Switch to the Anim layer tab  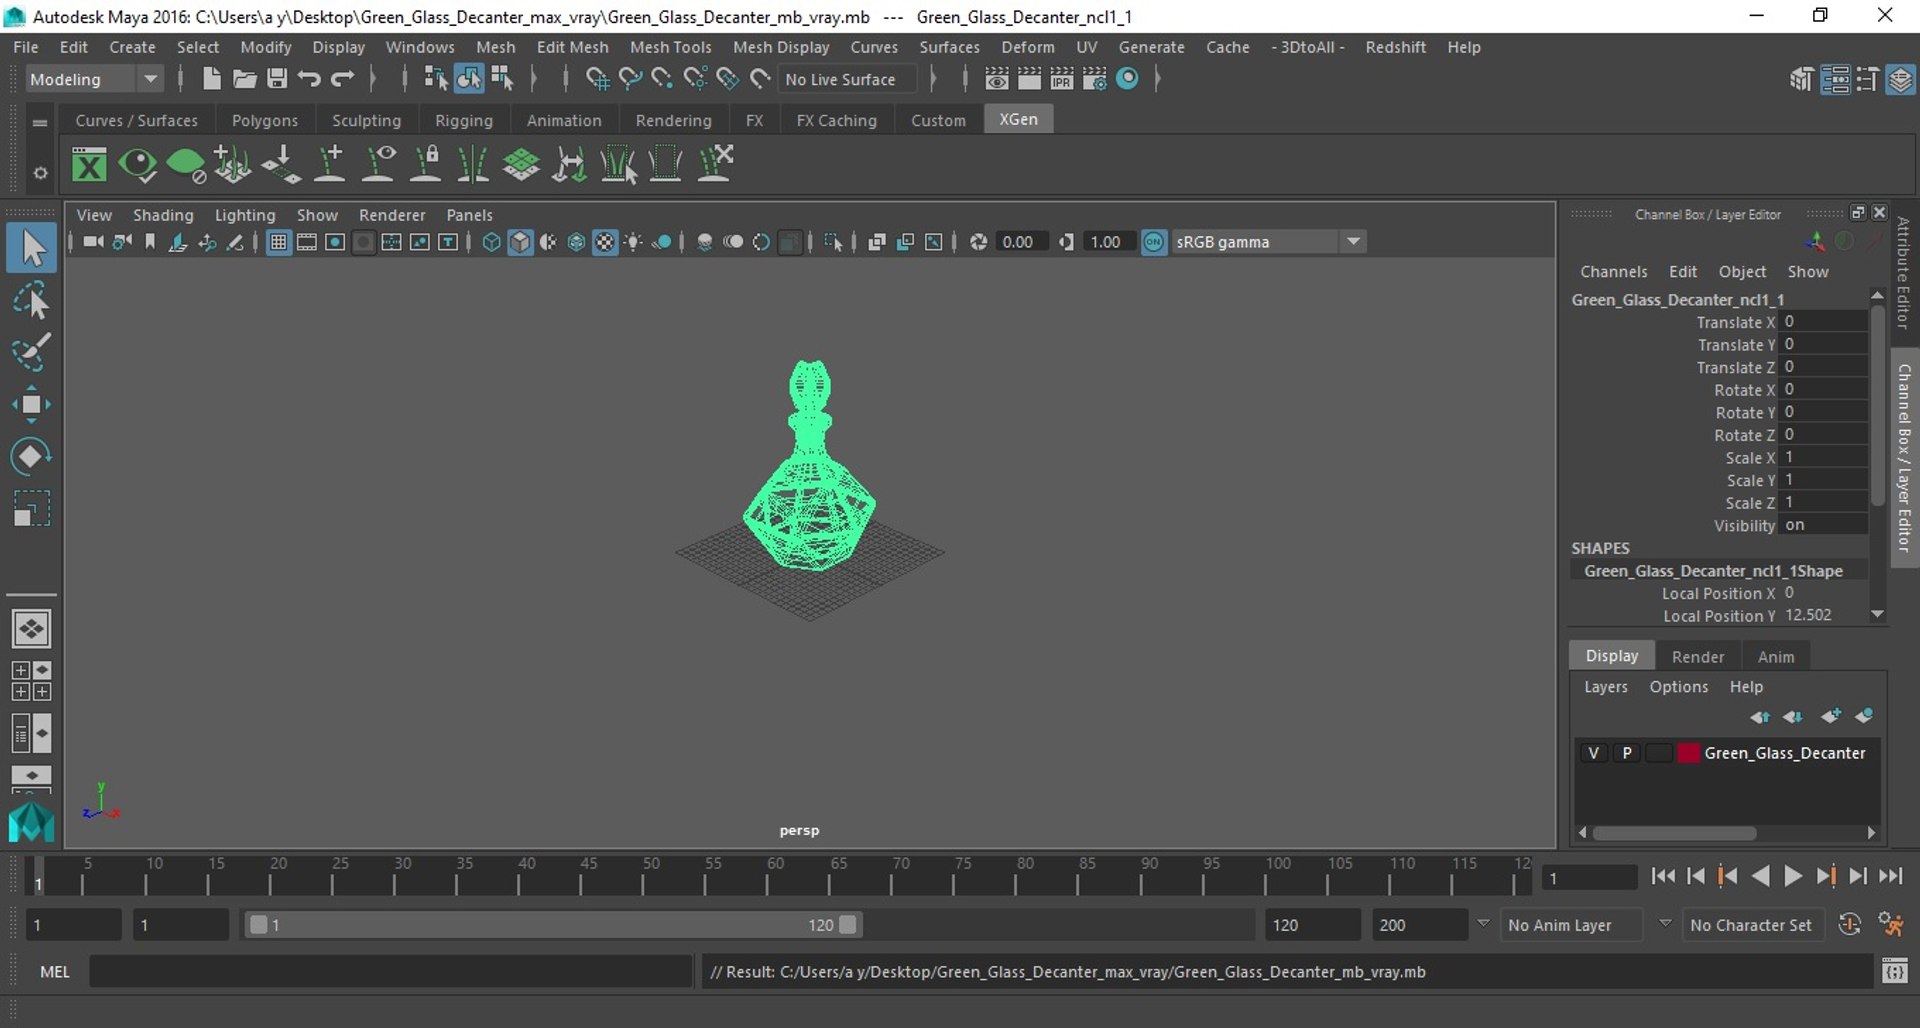pyautogui.click(x=1775, y=657)
